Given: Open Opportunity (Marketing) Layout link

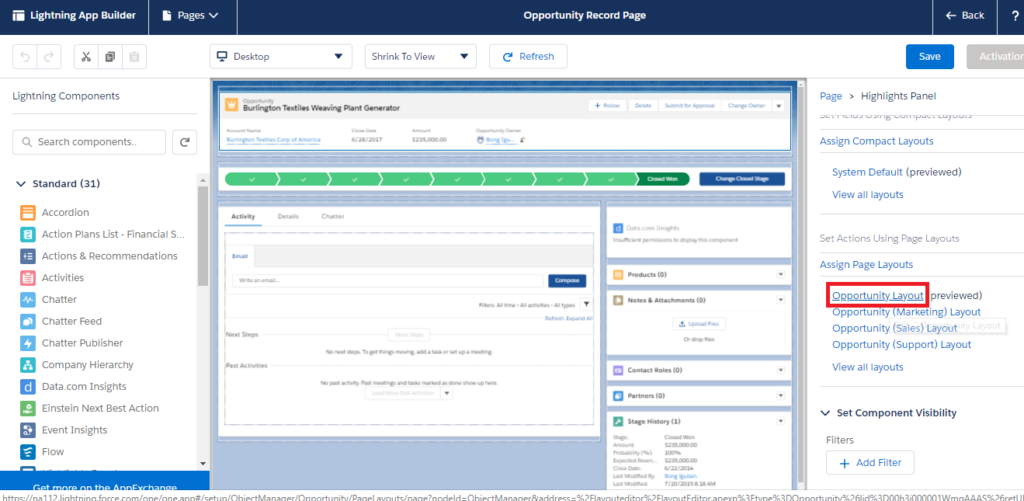Looking at the screenshot, I should point(906,312).
